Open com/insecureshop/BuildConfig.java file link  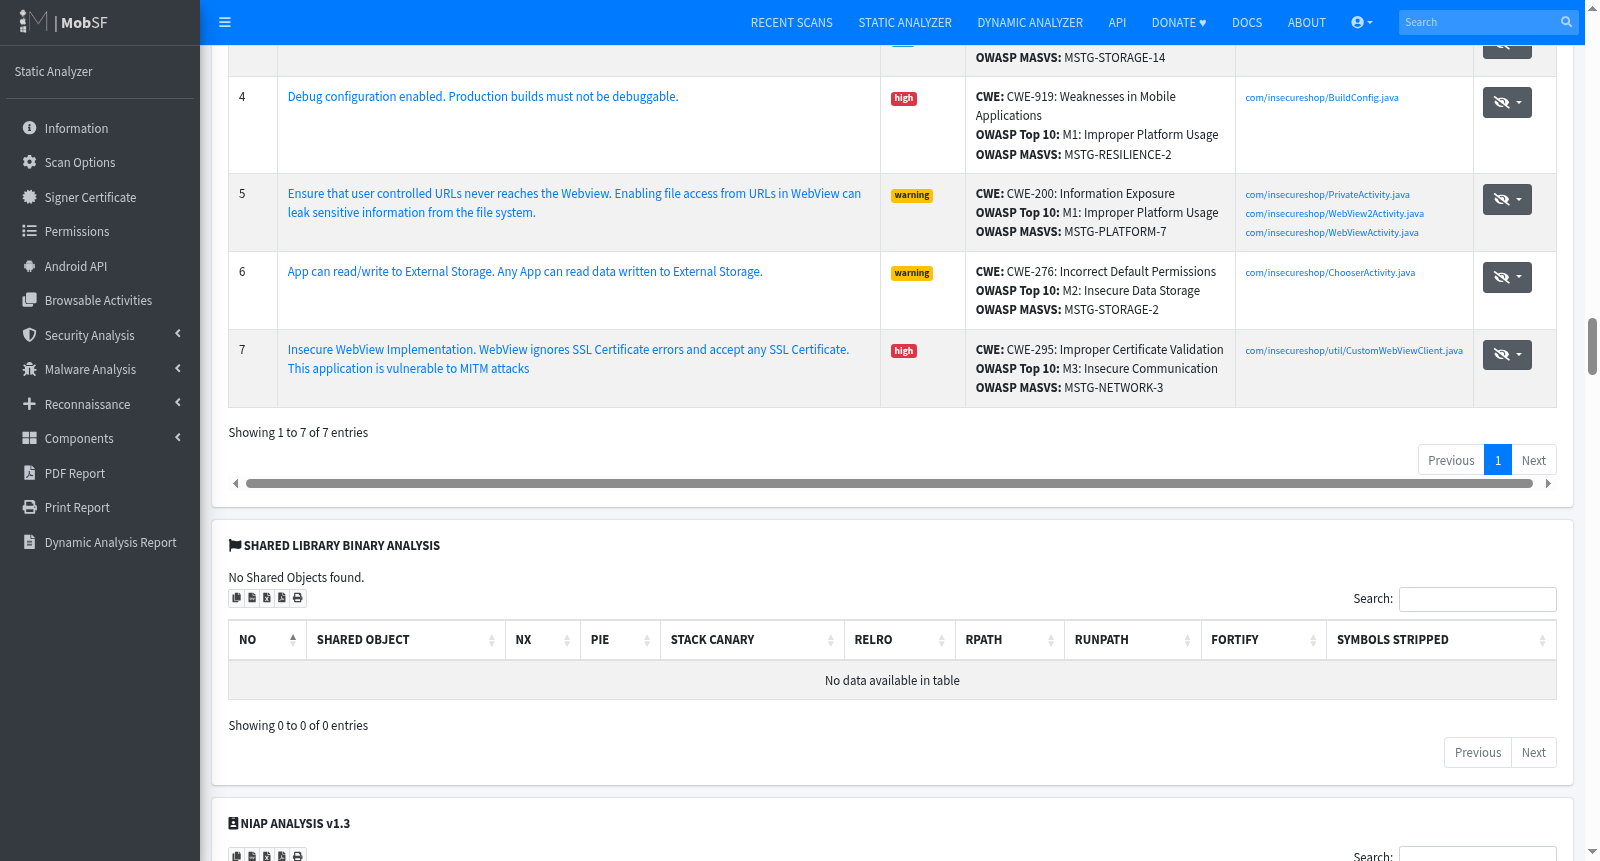1322,98
